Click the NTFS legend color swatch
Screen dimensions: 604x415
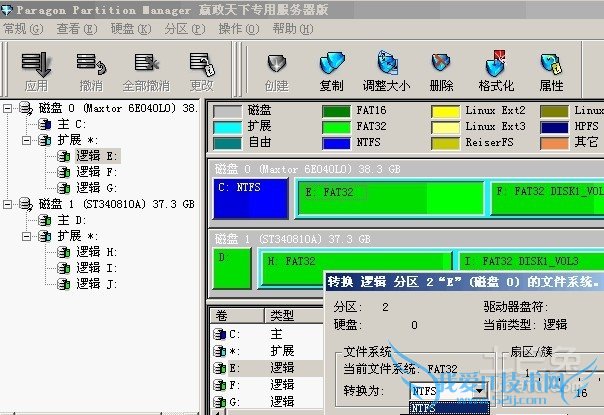click(336, 143)
